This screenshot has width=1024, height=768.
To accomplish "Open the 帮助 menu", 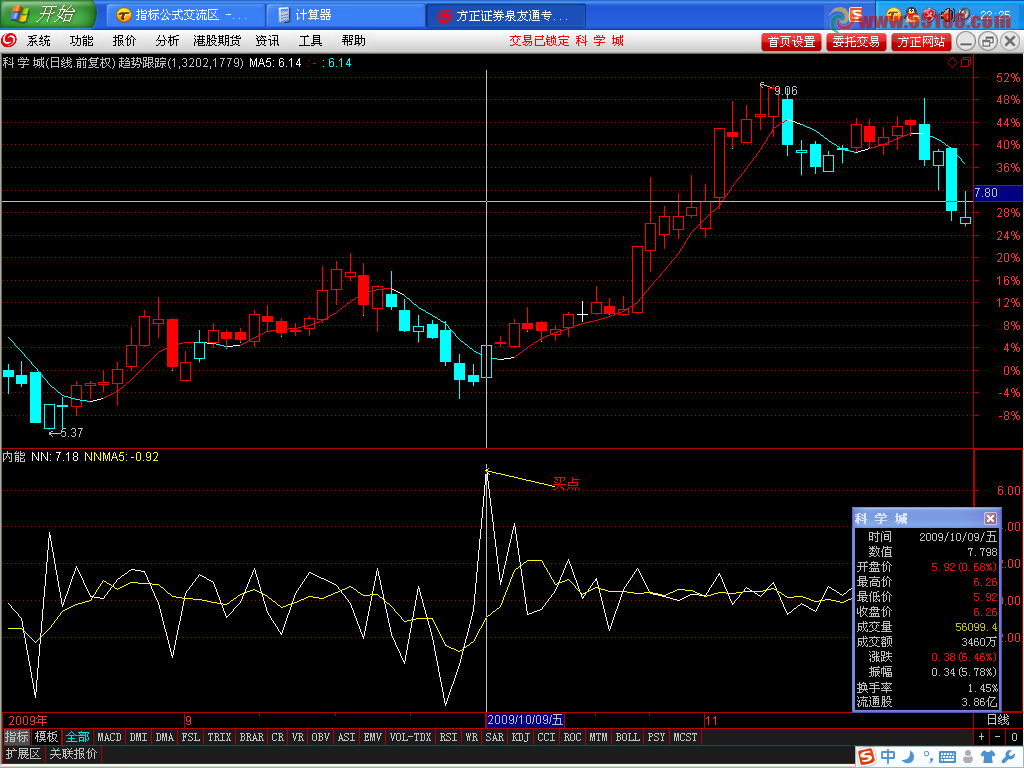I will [353, 40].
